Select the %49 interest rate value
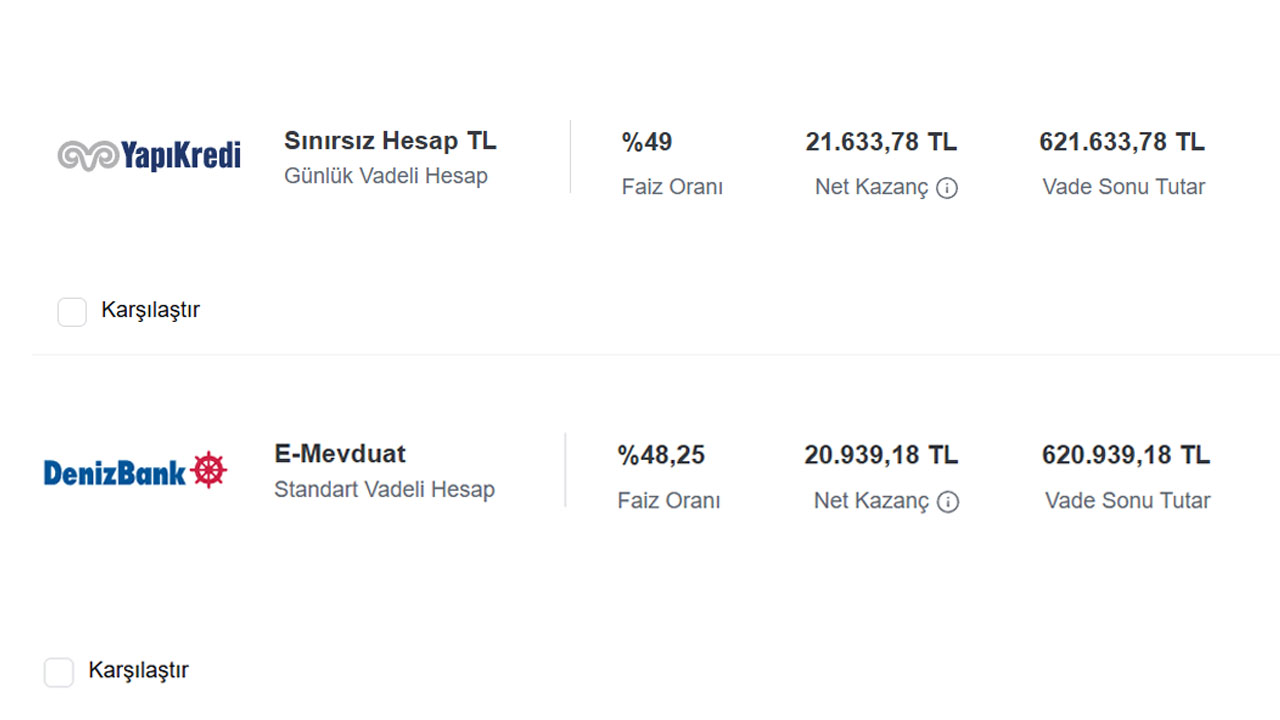Viewport: 1280px width, 720px height. pyautogui.click(x=647, y=142)
